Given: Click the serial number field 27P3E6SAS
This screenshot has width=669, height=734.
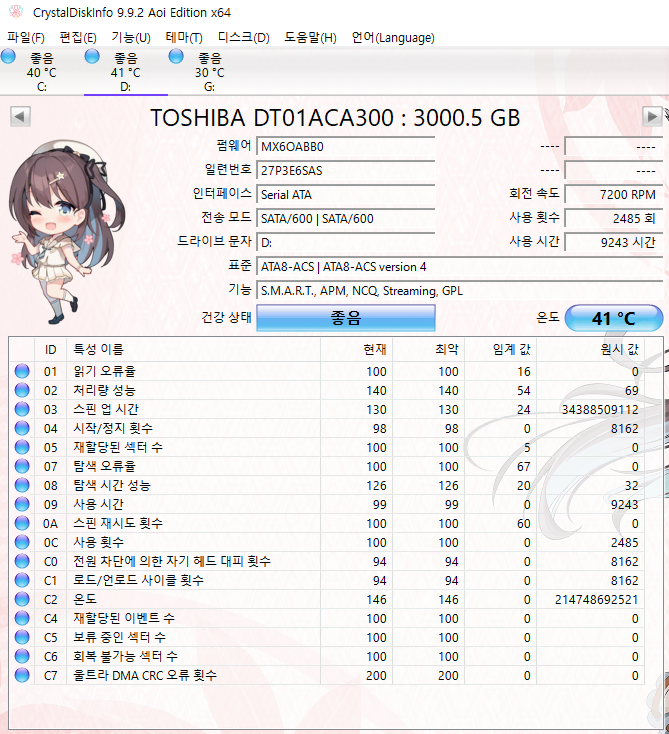Looking at the screenshot, I should (346, 170).
